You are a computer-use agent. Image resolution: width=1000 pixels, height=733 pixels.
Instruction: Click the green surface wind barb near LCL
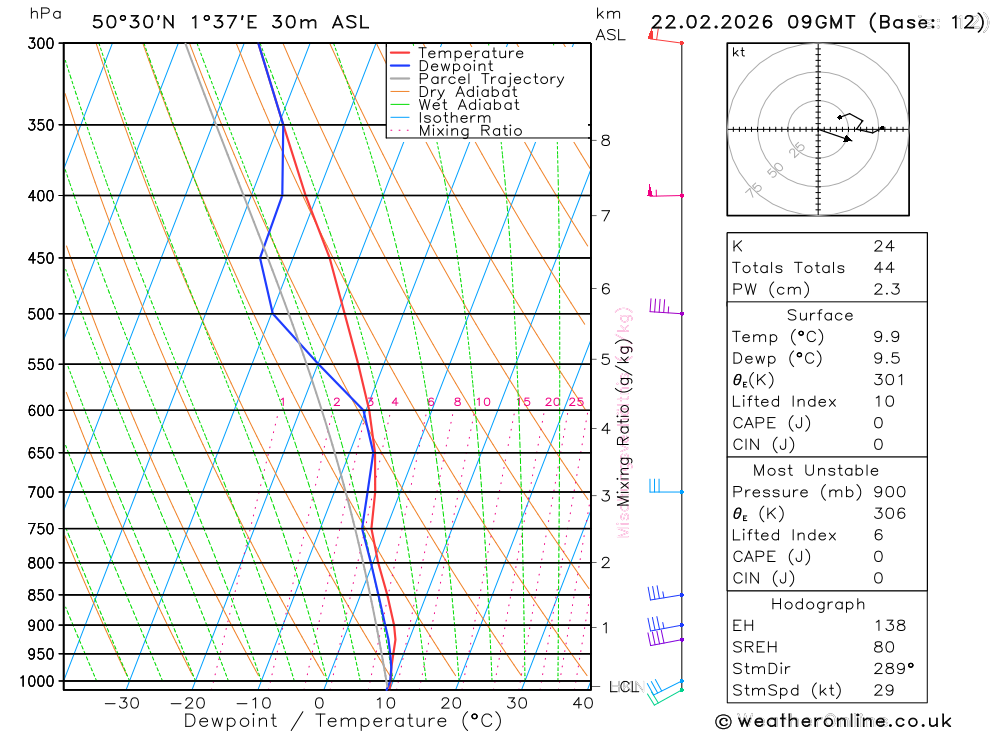[x=666, y=697]
